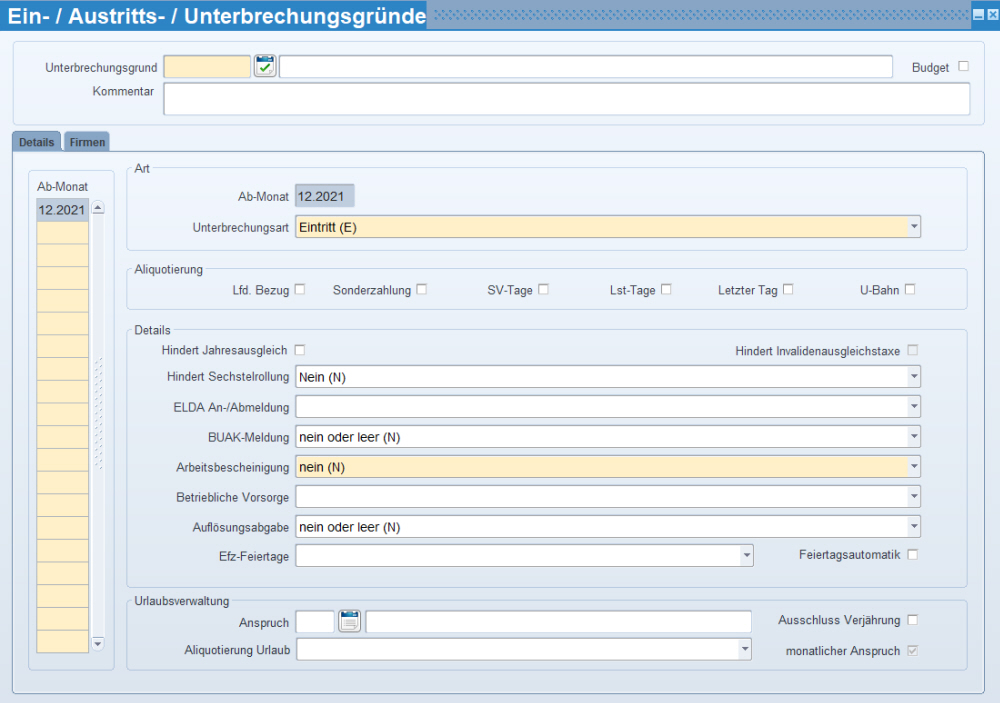Image resolution: width=1000 pixels, height=703 pixels.
Task: Click the Ab-Monat list scrollbar track
Action: tap(98, 426)
